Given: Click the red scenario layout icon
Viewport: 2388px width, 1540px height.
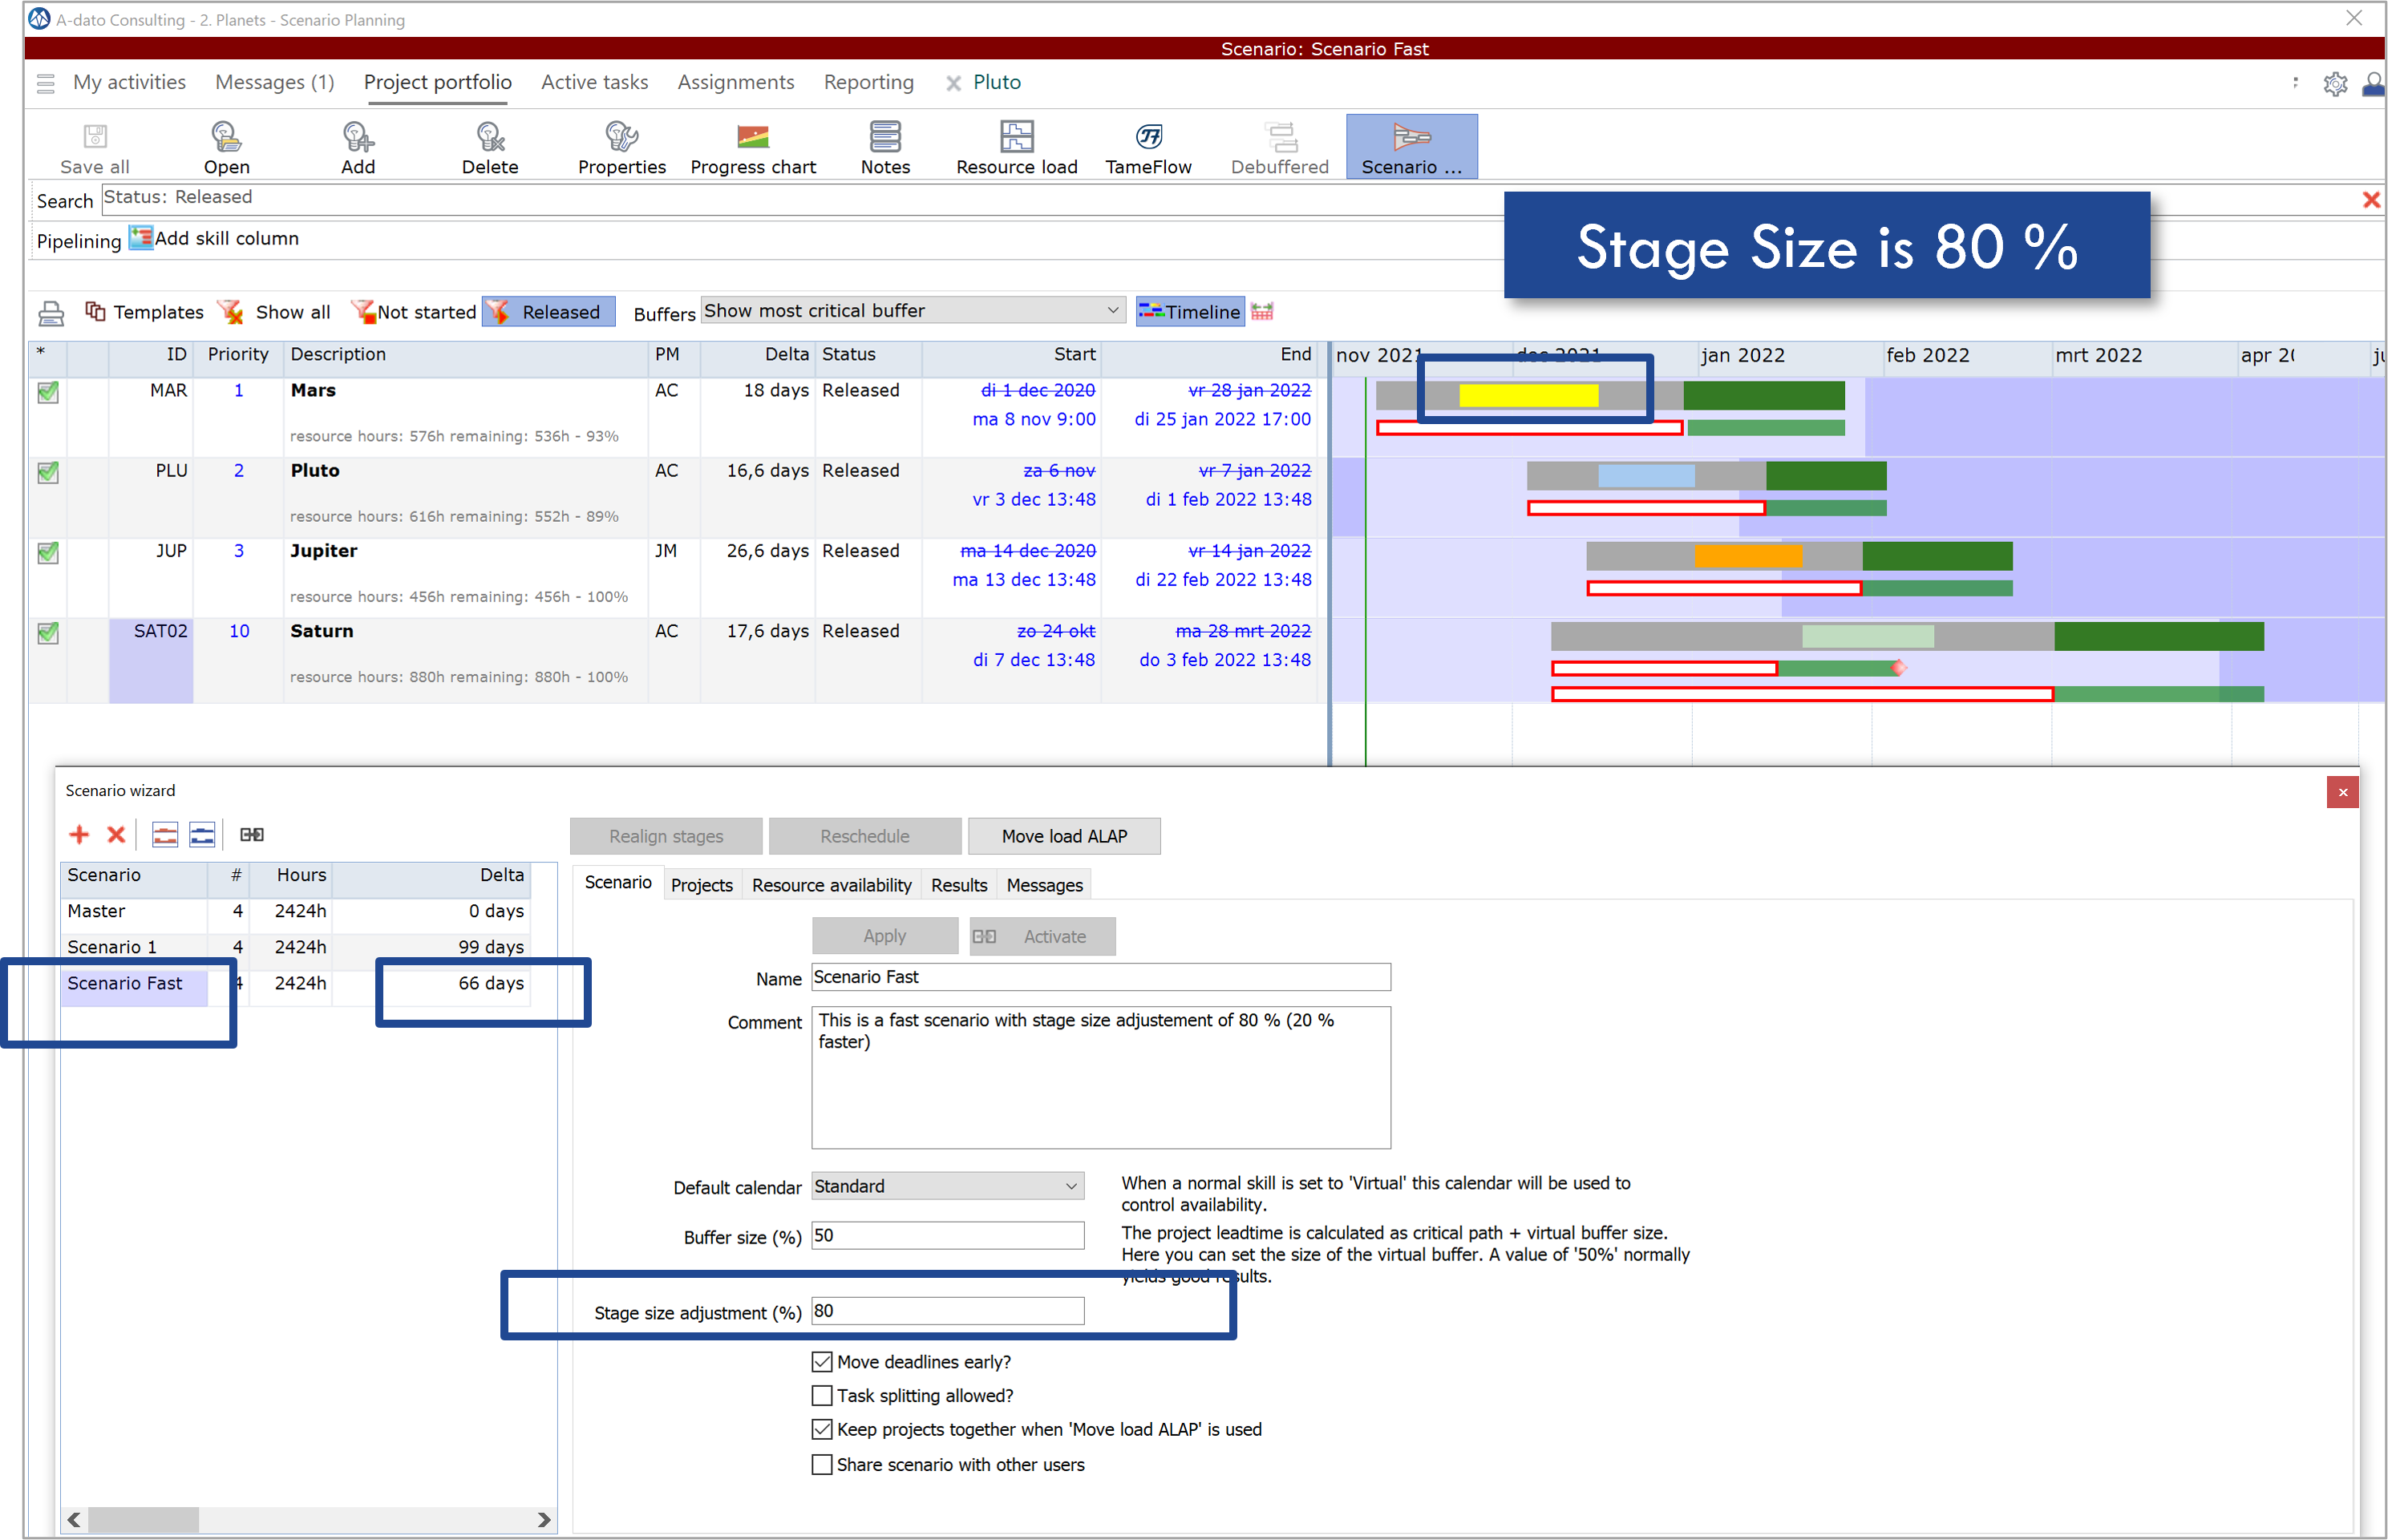Looking at the screenshot, I should pyautogui.click(x=165, y=834).
